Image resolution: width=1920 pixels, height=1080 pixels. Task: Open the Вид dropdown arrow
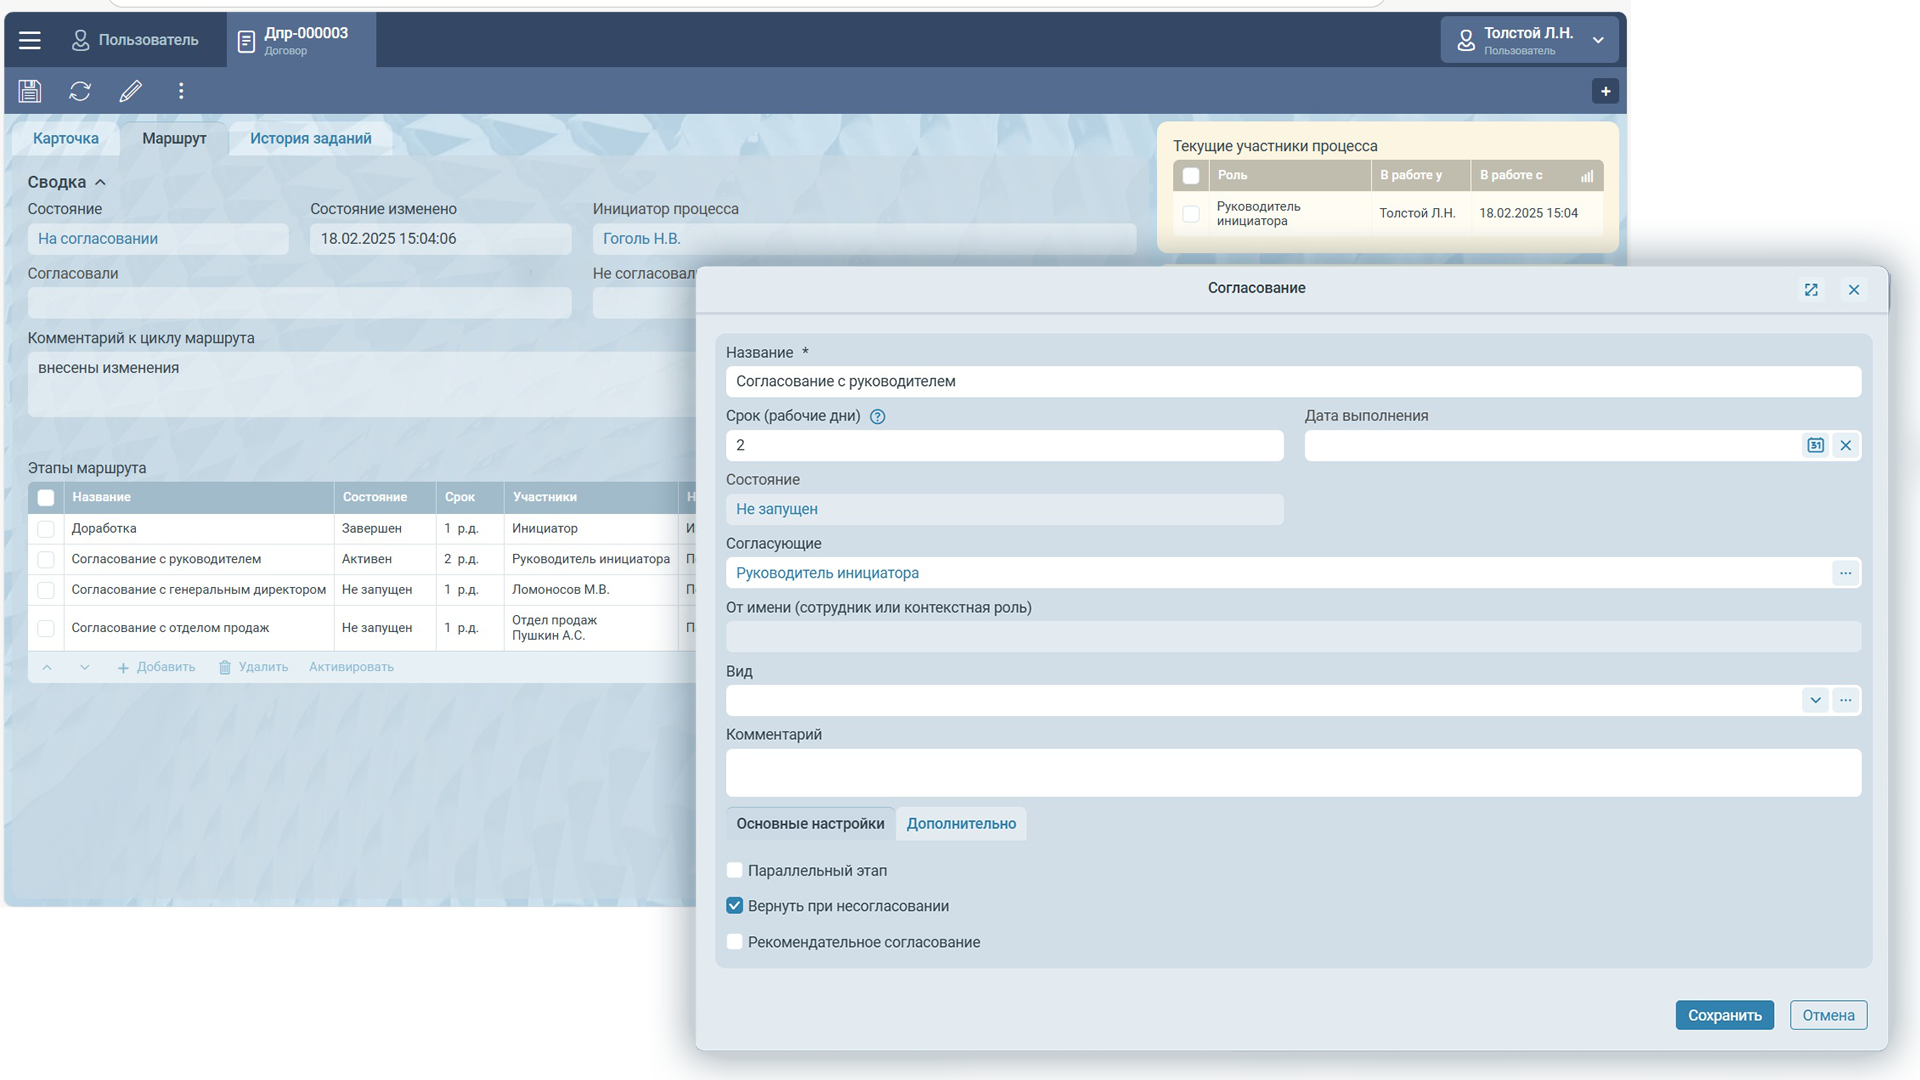coord(1815,700)
